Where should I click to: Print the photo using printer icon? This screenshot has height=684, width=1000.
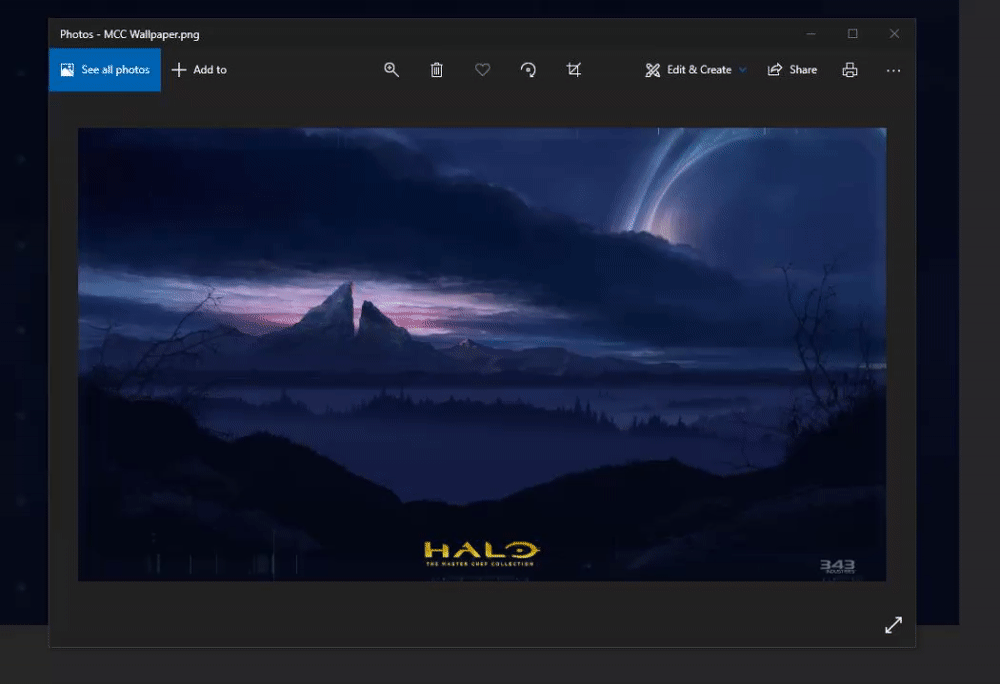[x=849, y=69]
